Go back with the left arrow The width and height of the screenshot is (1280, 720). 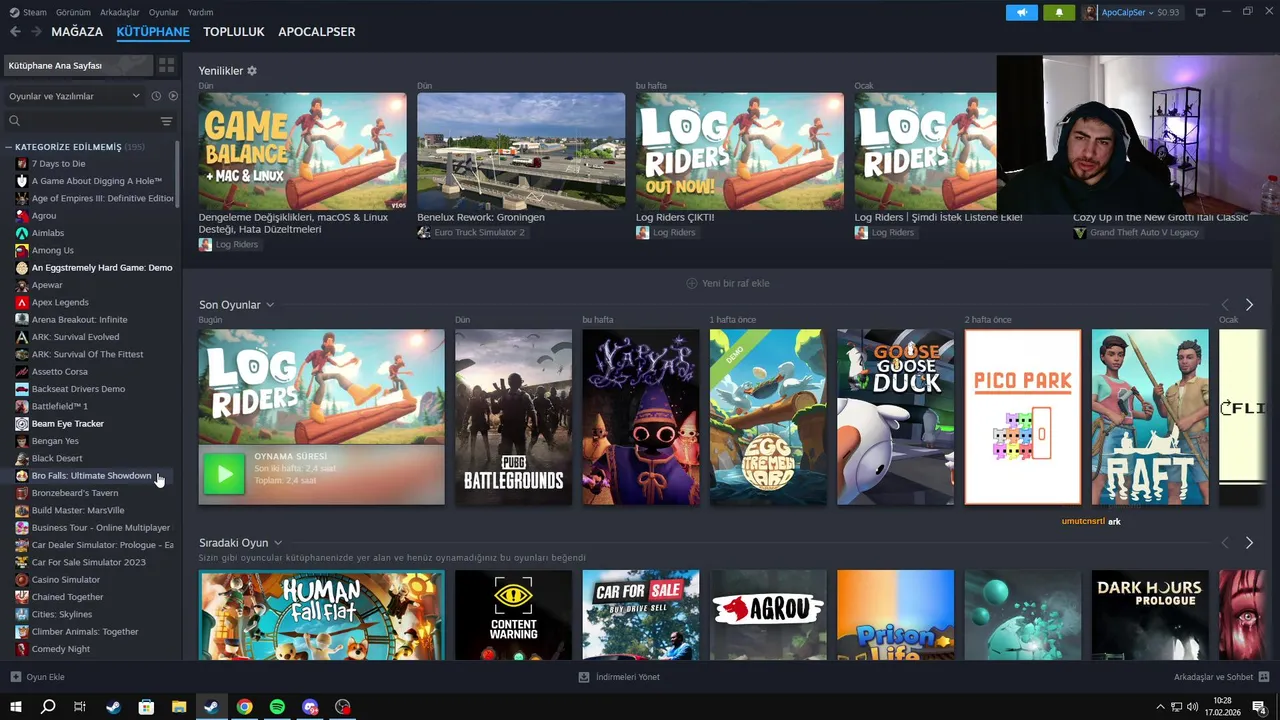15,32
